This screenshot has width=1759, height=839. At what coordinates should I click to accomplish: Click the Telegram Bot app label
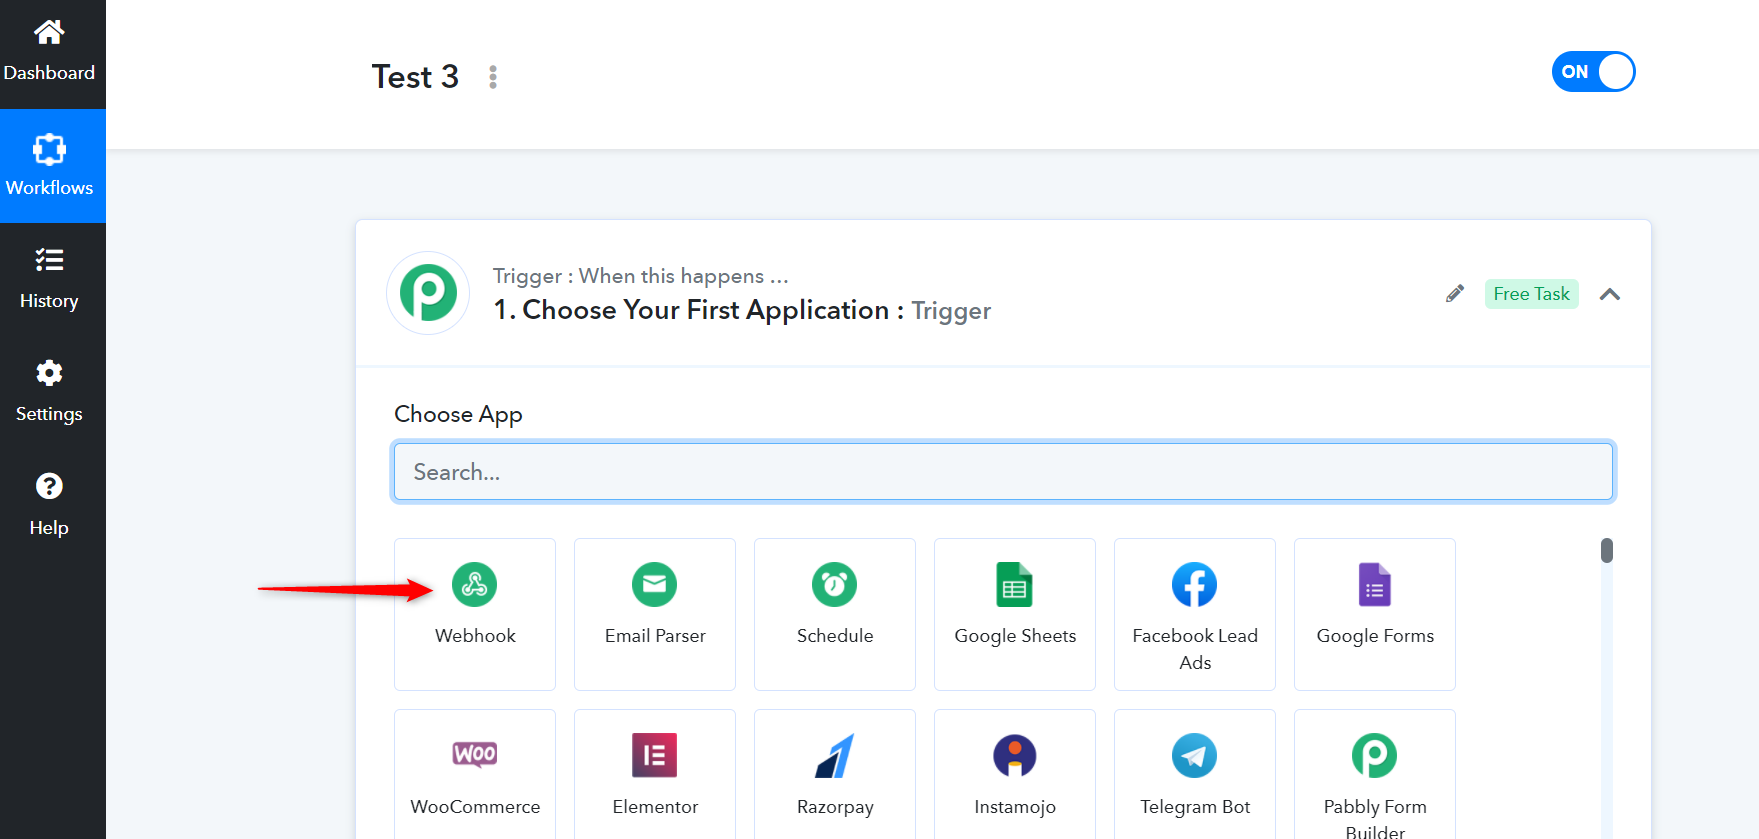pyautogui.click(x=1195, y=807)
